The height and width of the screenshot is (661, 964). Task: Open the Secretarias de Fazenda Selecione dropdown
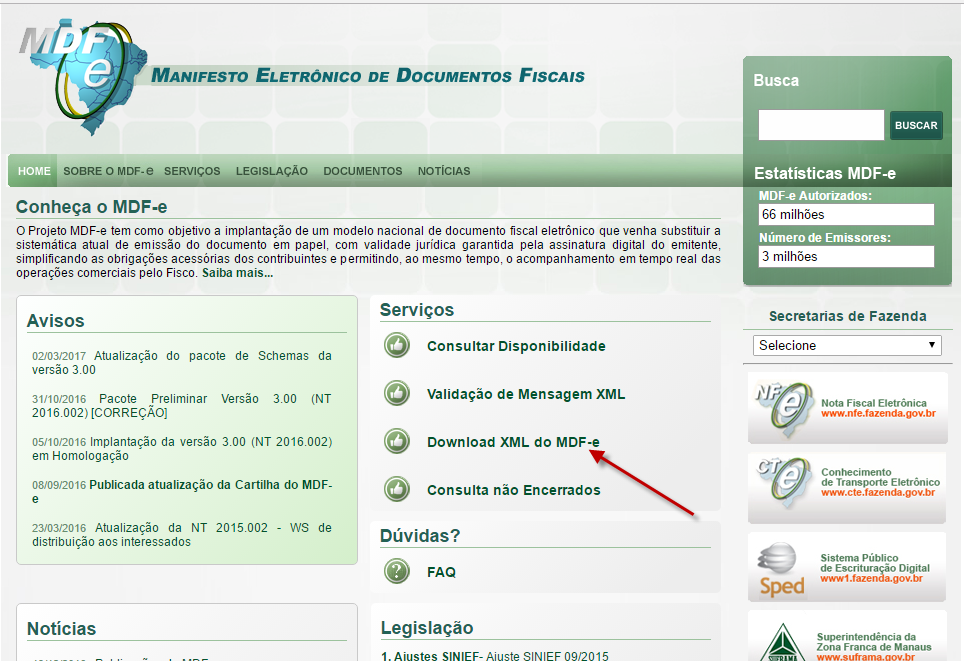tap(847, 345)
